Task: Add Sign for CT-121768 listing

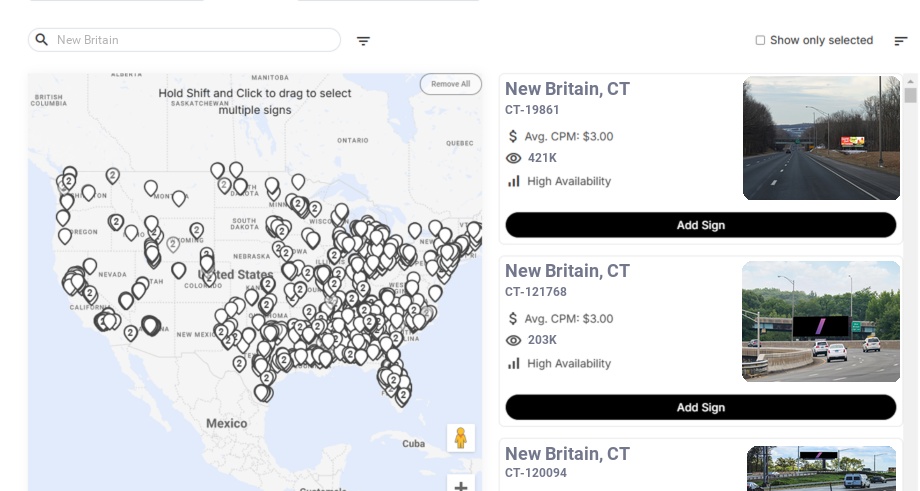Action: pos(700,407)
